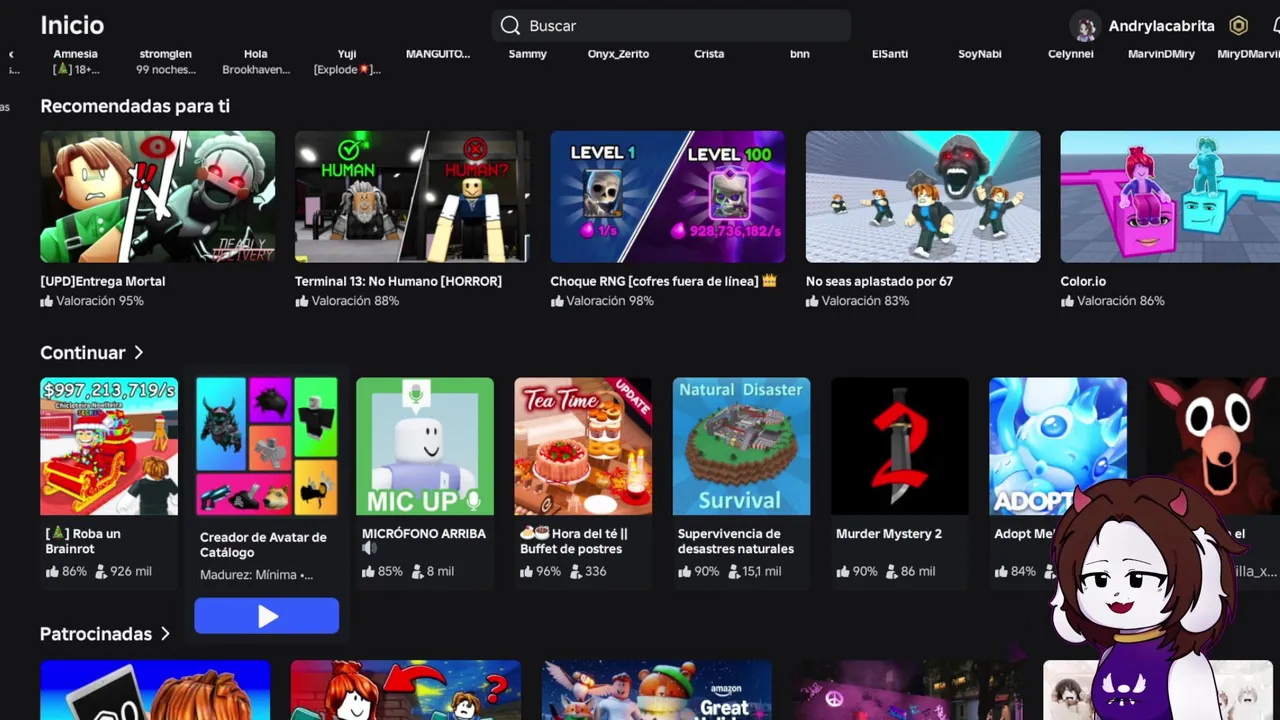1280x720 pixels.
Task: Click Choque RNG cofres title
Action: click(x=663, y=281)
